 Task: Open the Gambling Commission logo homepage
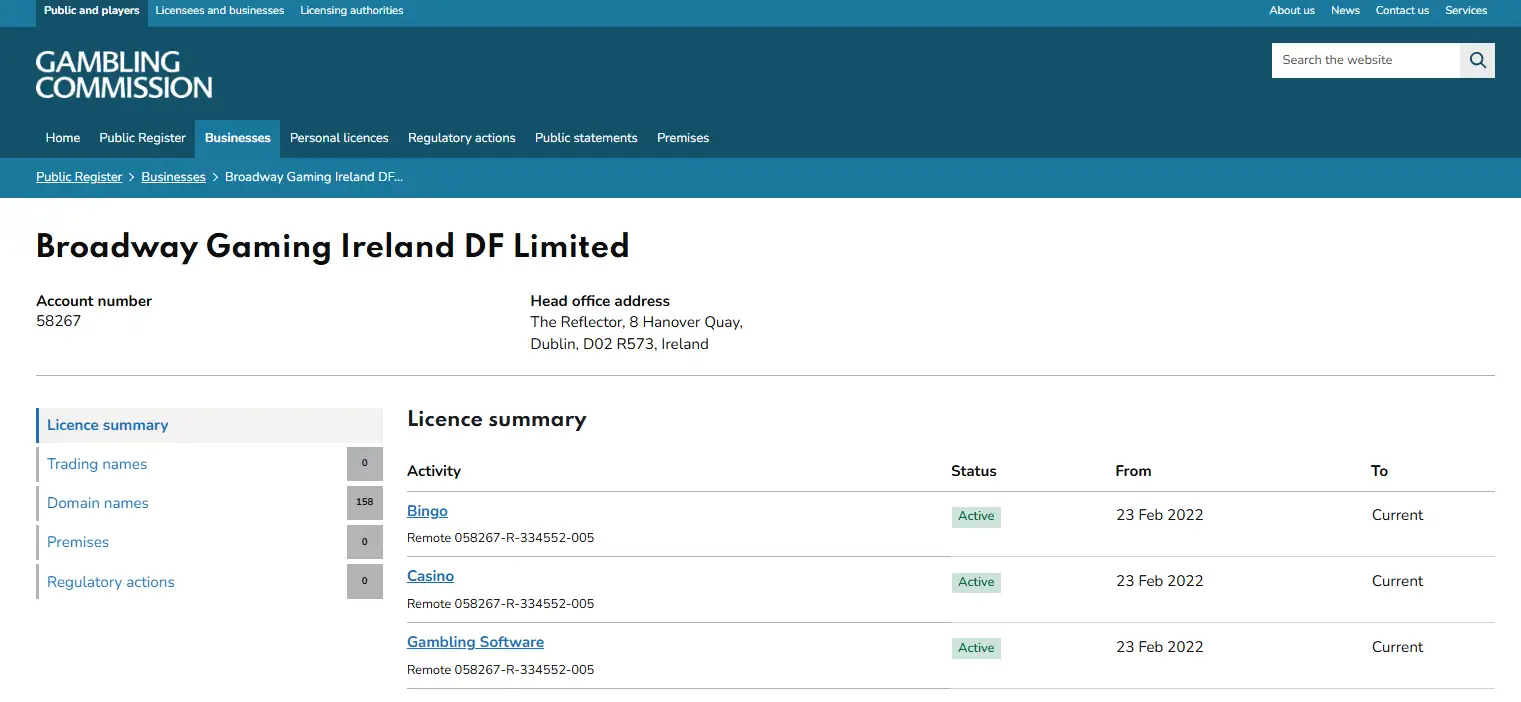(124, 75)
